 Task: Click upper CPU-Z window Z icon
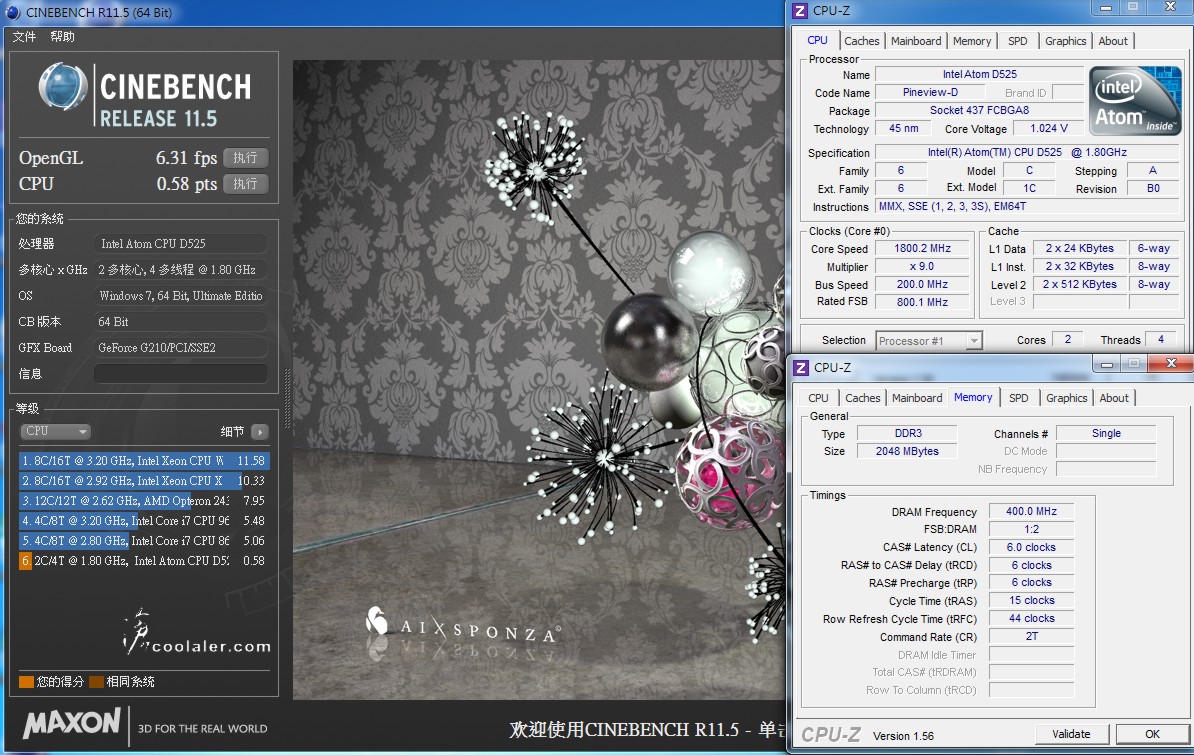coord(800,11)
